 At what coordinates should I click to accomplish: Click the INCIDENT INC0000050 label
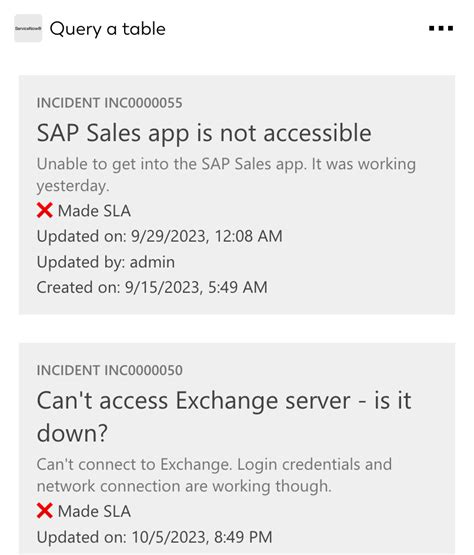click(x=110, y=371)
